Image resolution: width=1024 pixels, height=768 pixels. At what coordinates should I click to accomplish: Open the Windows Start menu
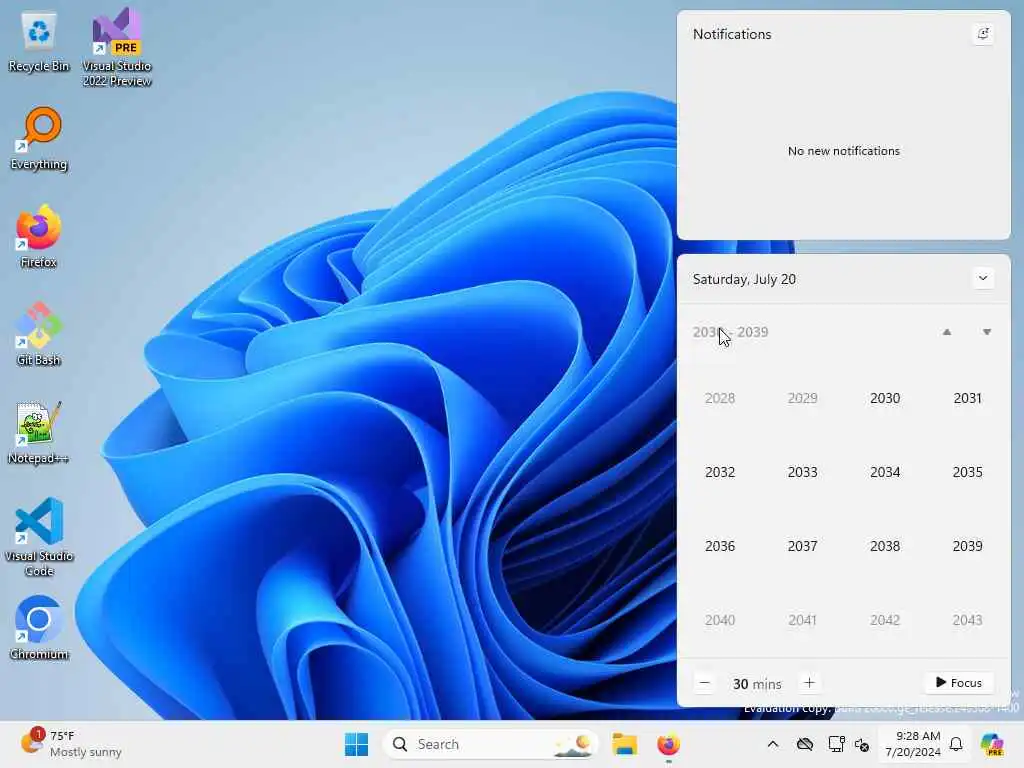tap(357, 744)
